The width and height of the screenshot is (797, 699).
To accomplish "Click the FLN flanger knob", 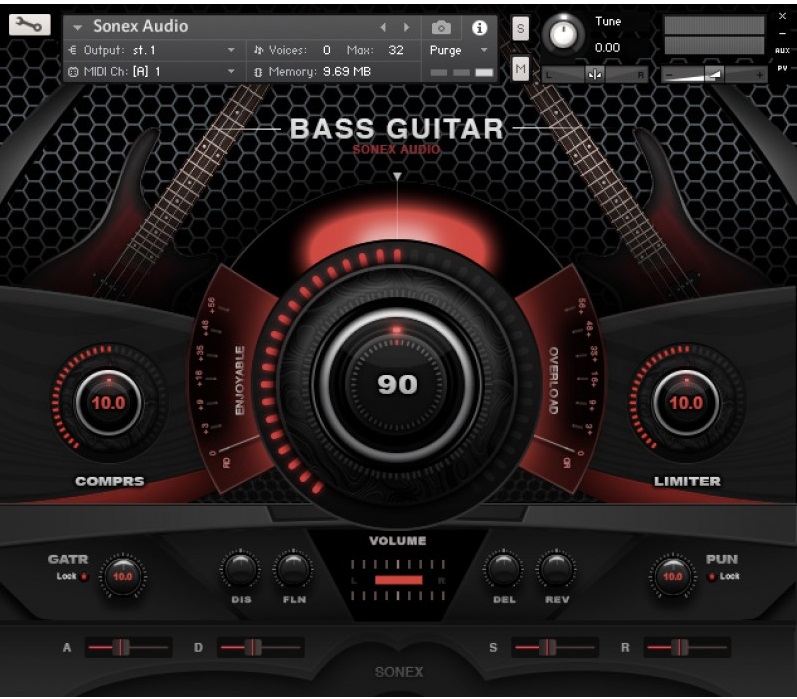I will pyautogui.click(x=293, y=570).
